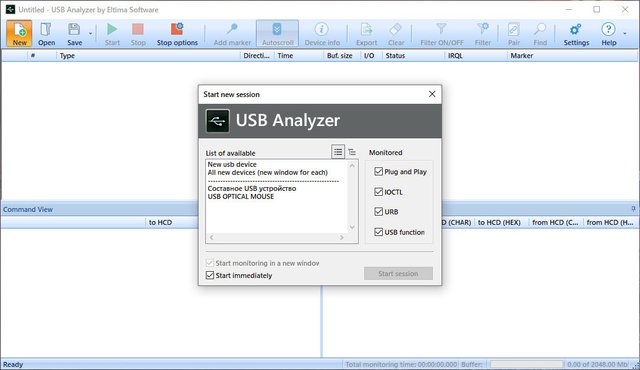Close the Start new session dialog

pos(432,94)
